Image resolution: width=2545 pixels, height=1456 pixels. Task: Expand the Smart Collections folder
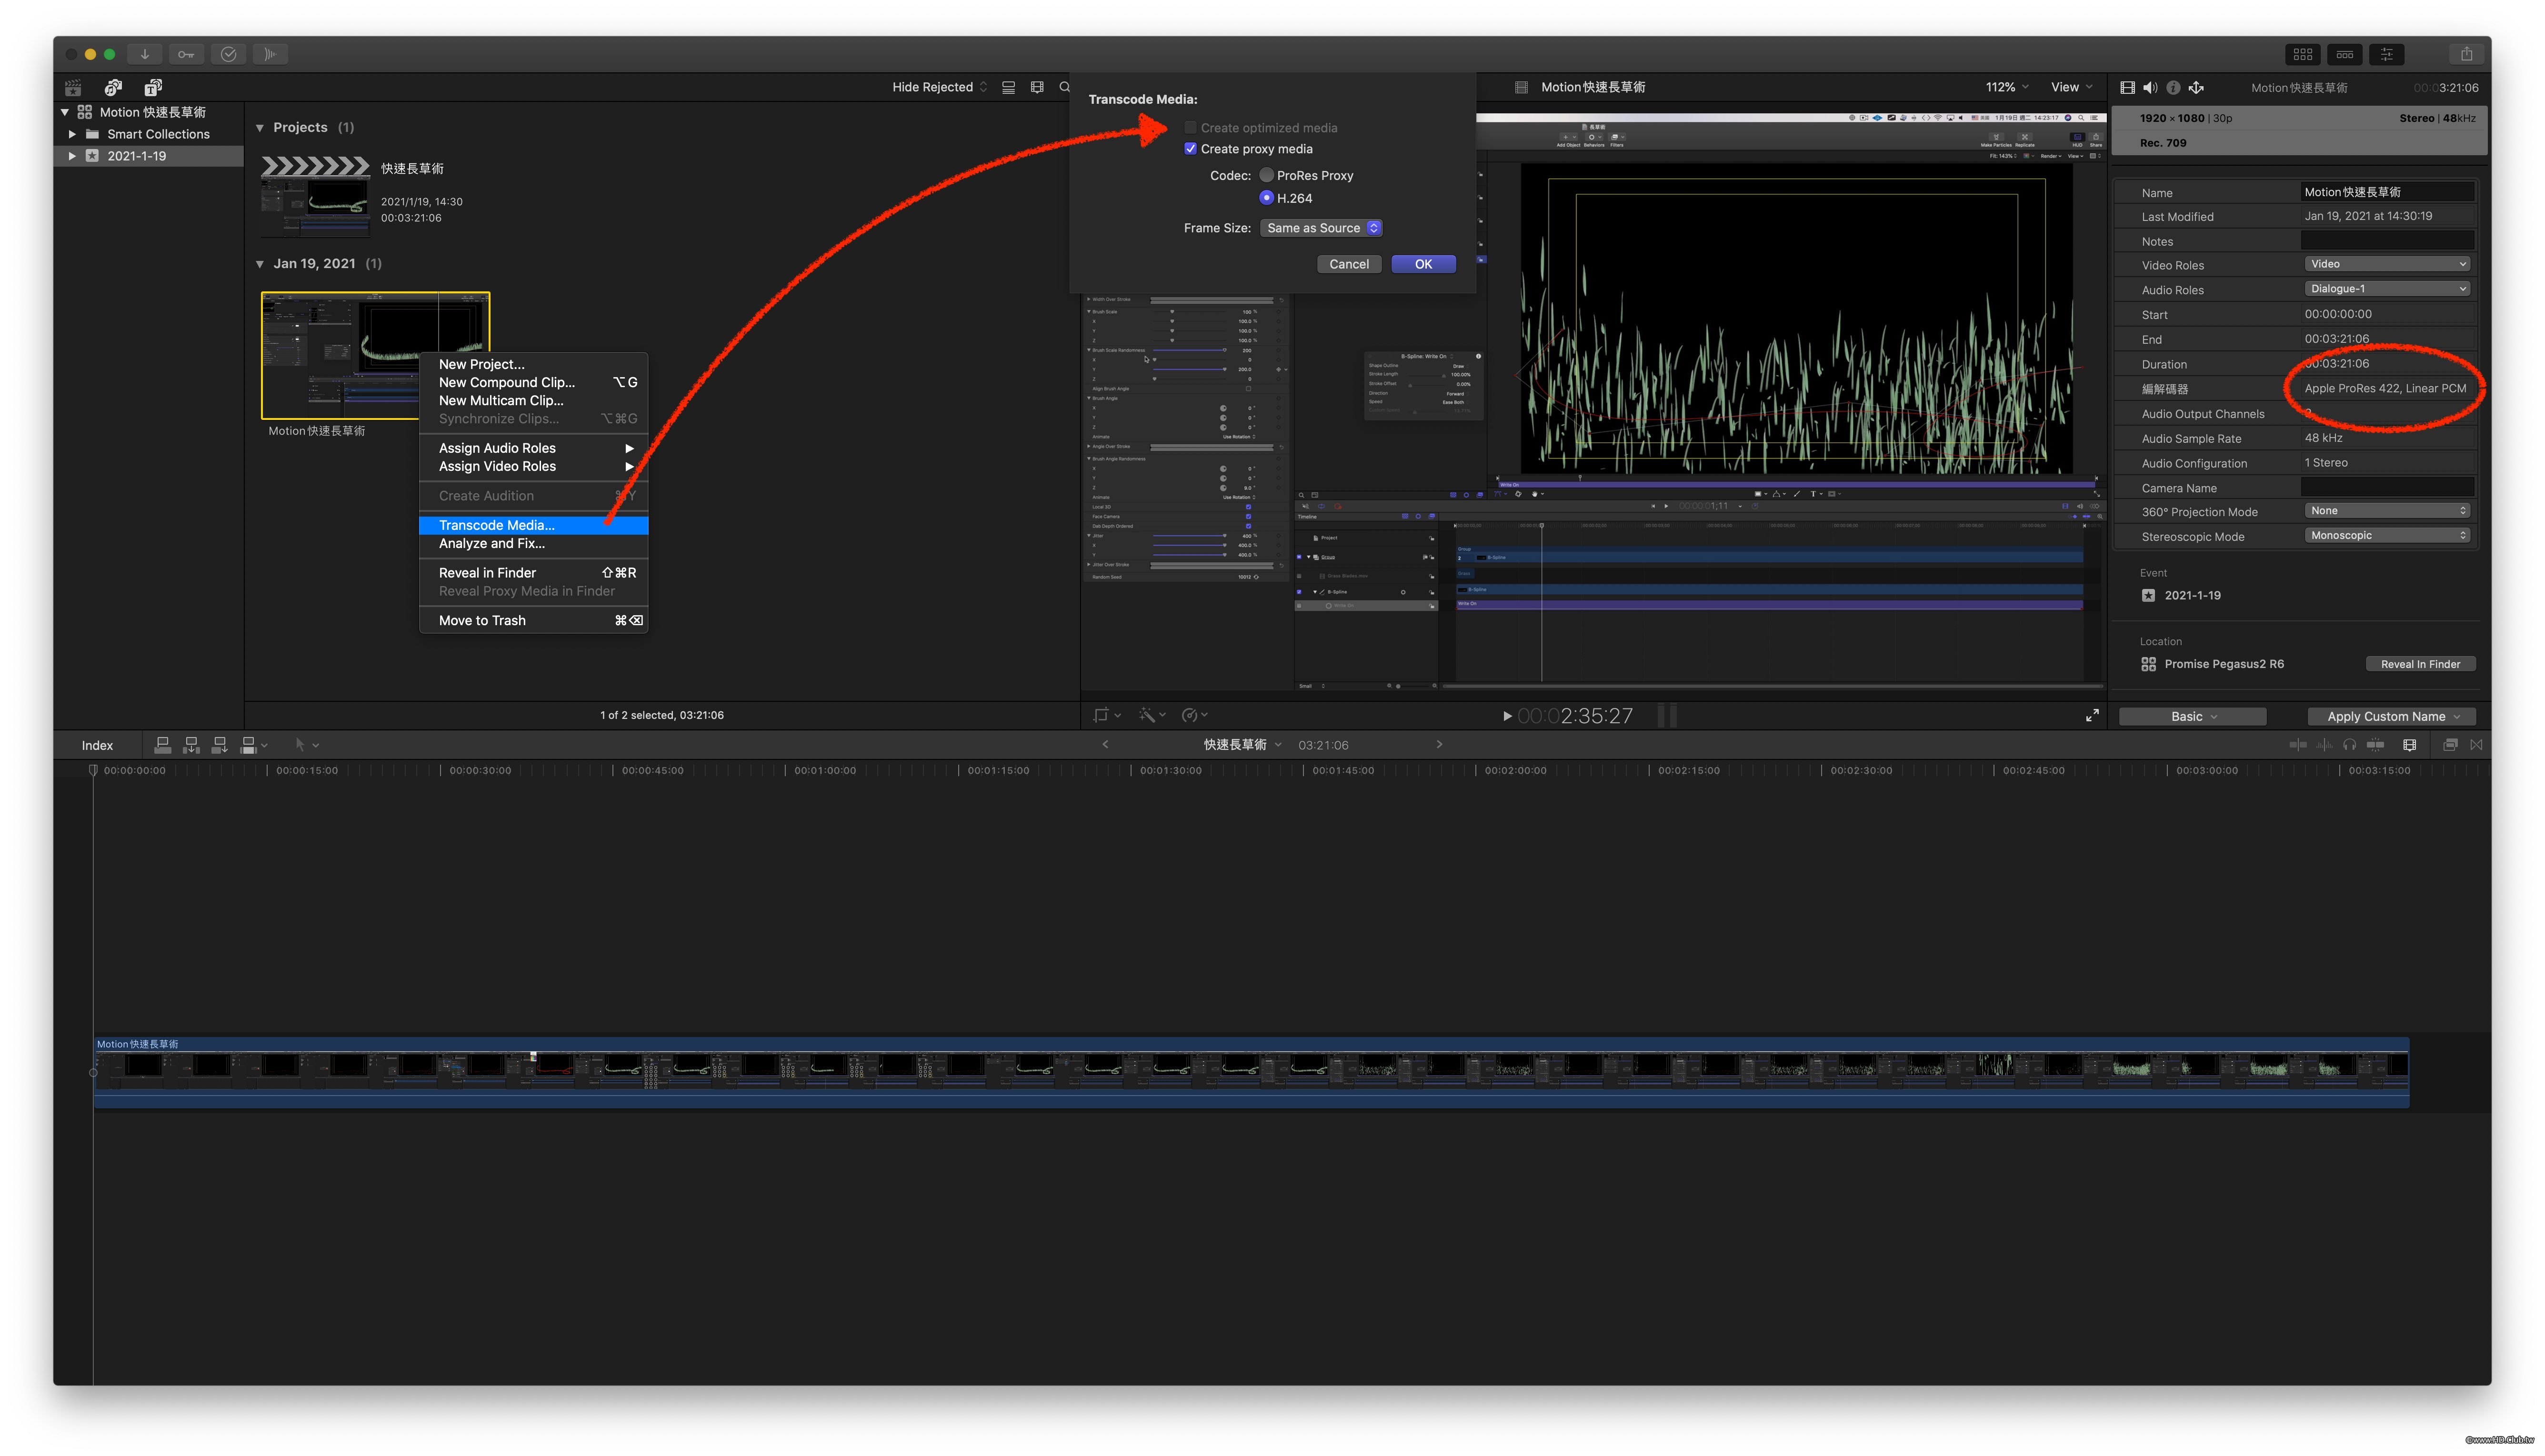tap(72, 134)
